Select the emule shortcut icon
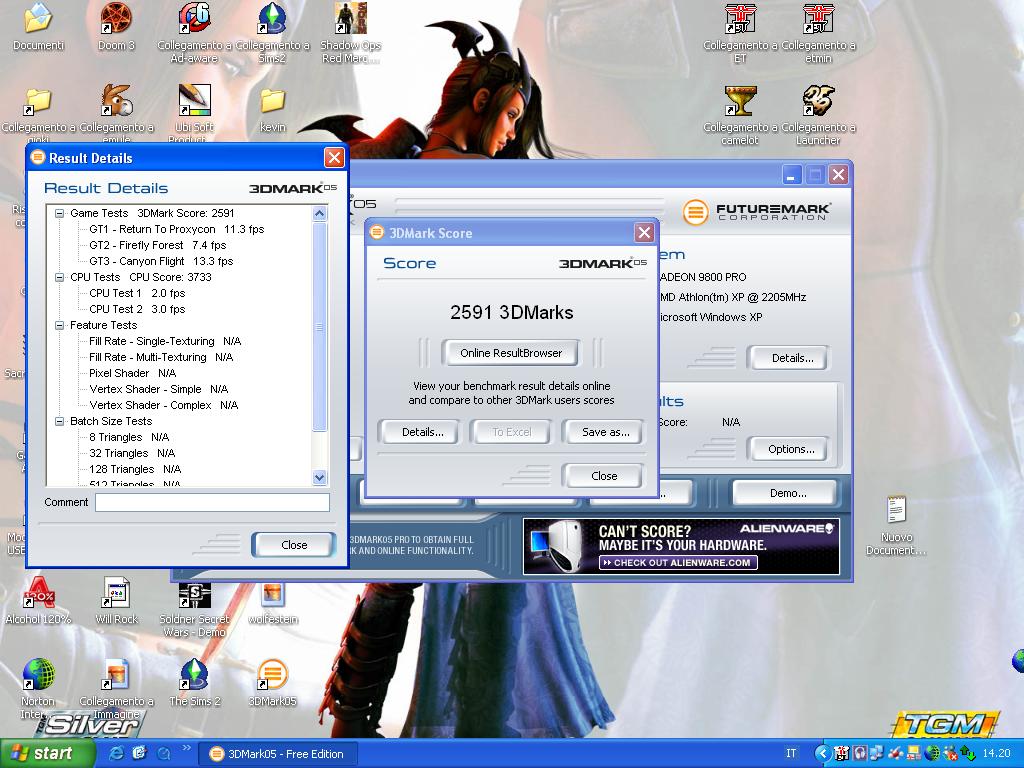The height and width of the screenshot is (768, 1024). (x=116, y=101)
